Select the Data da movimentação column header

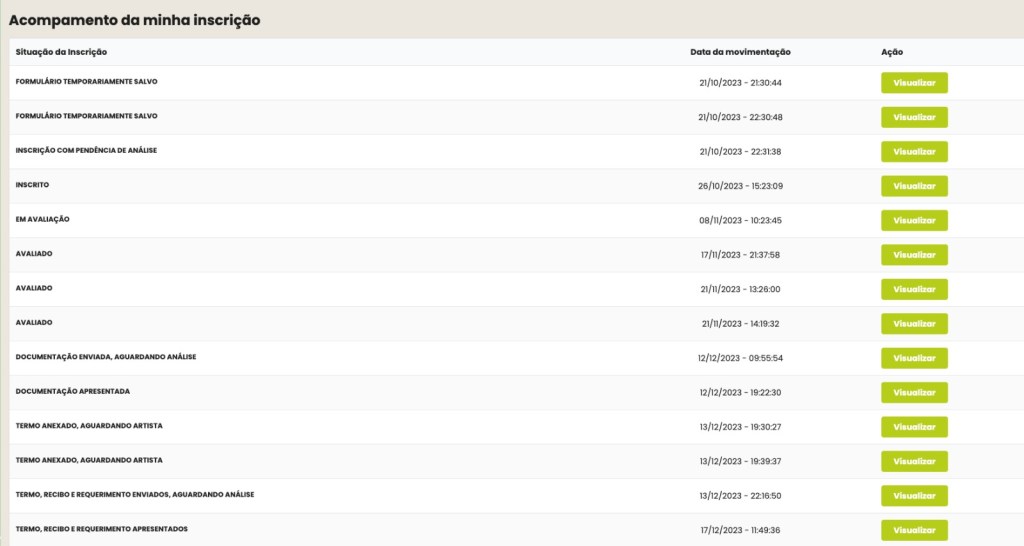[740, 52]
